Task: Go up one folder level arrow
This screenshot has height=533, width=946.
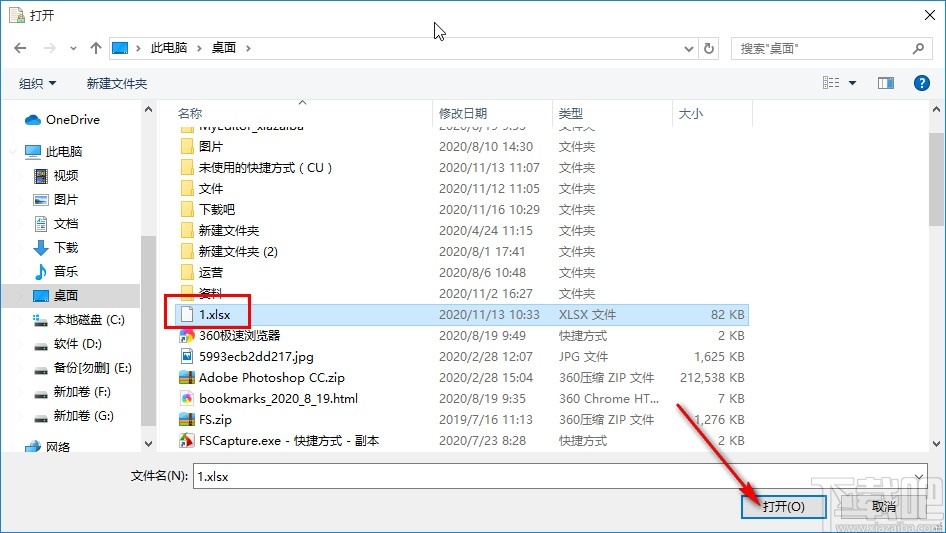Action: point(95,48)
